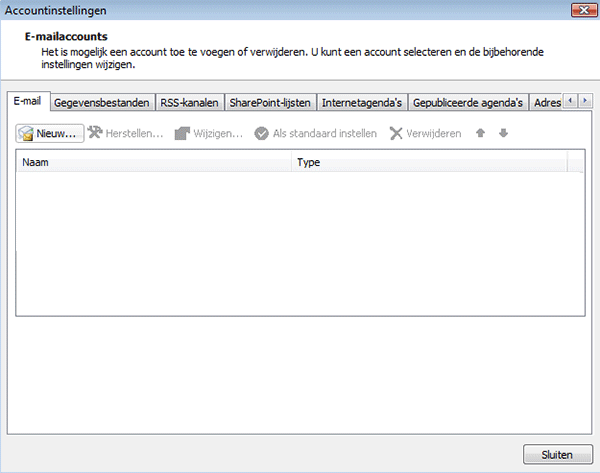Move account up with the up arrow
The image size is (600, 473).
[481, 133]
